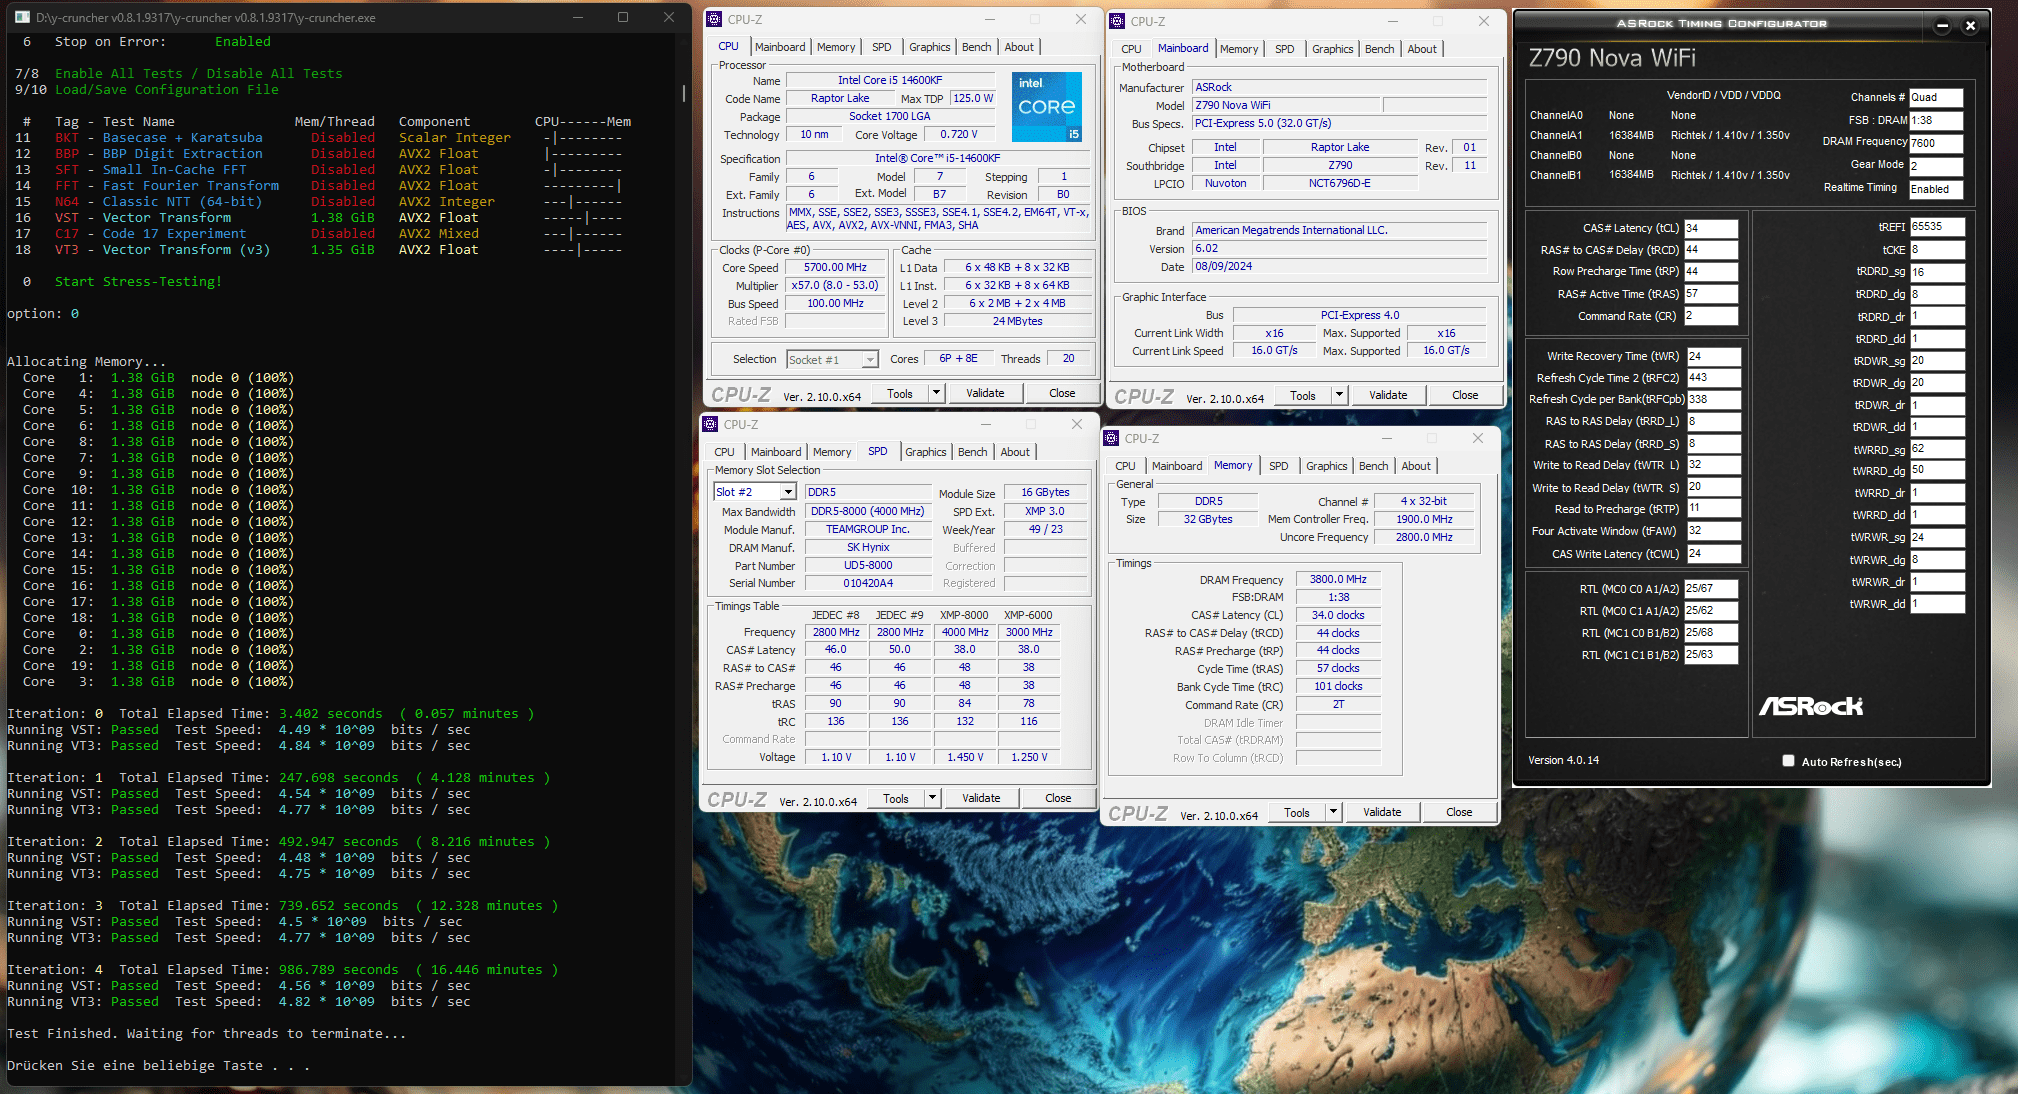The height and width of the screenshot is (1094, 2018).
Task: Click the CAS Write Latency (tCWL) field
Action: tap(1713, 553)
